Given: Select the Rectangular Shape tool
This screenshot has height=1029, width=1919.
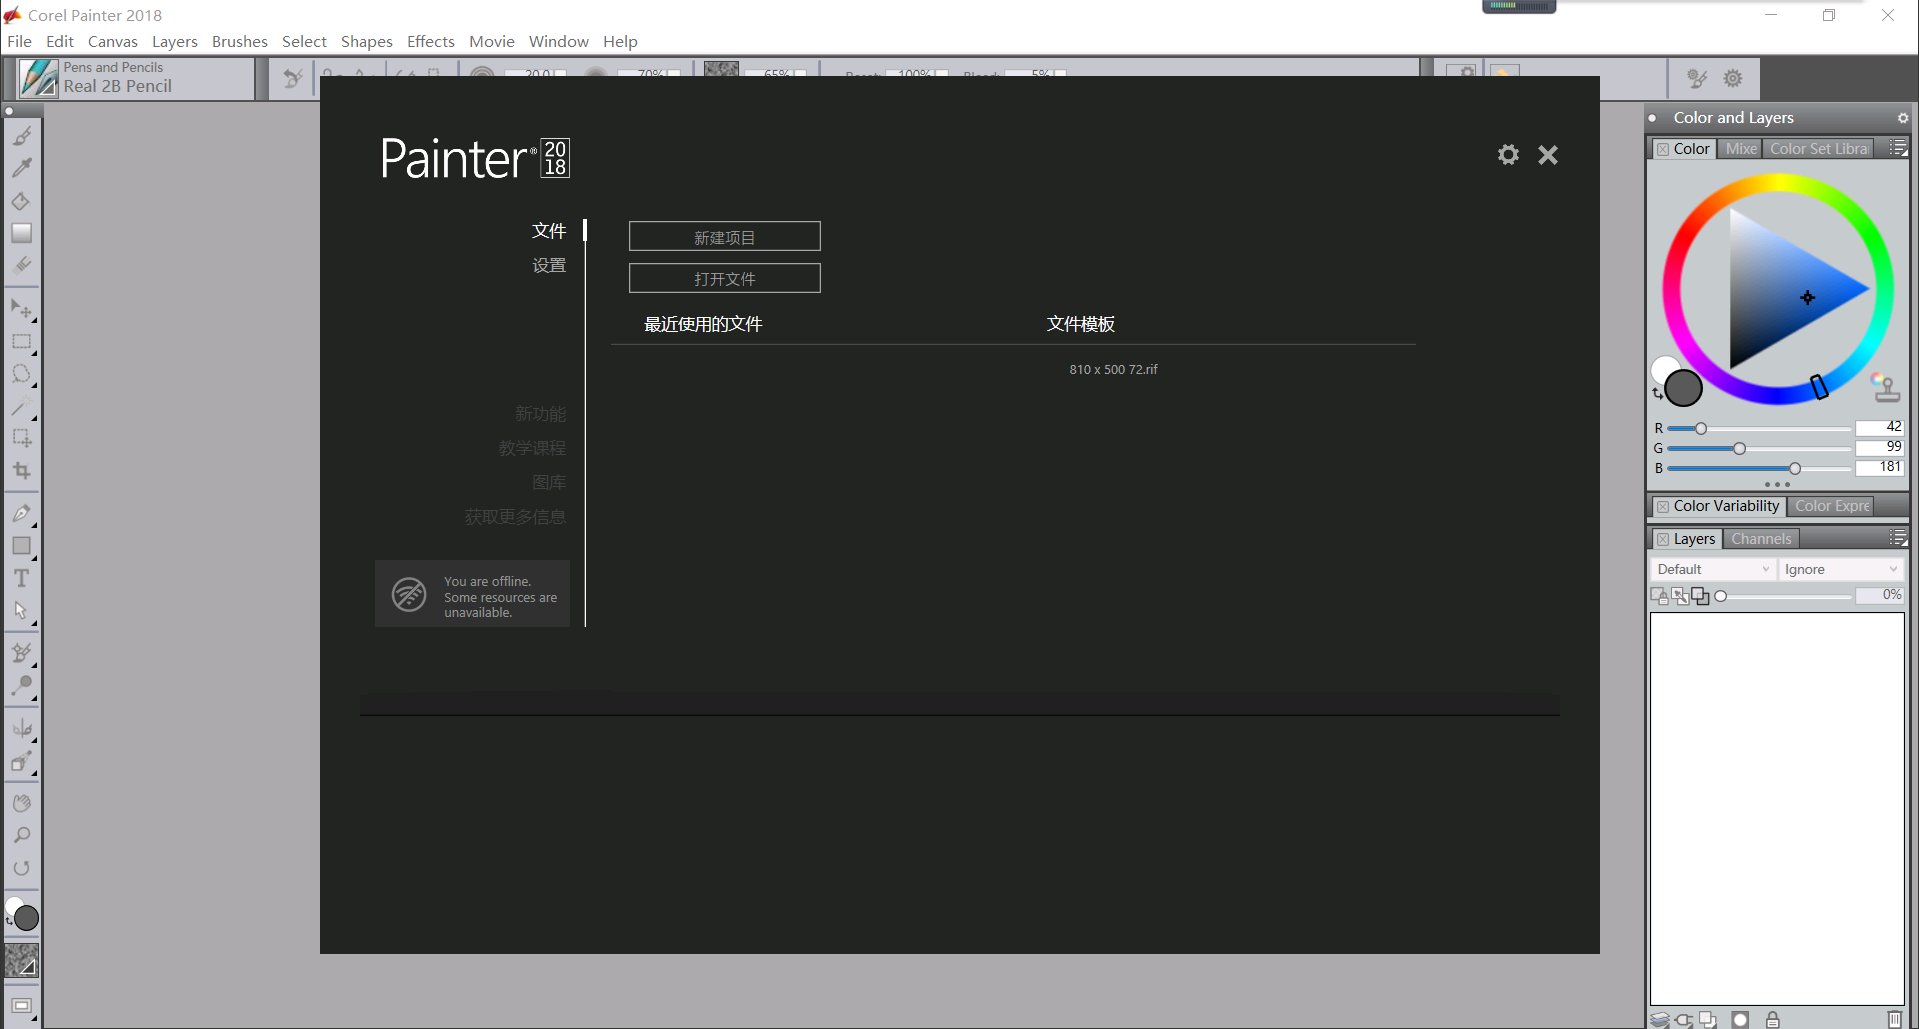Looking at the screenshot, I should click(21, 546).
